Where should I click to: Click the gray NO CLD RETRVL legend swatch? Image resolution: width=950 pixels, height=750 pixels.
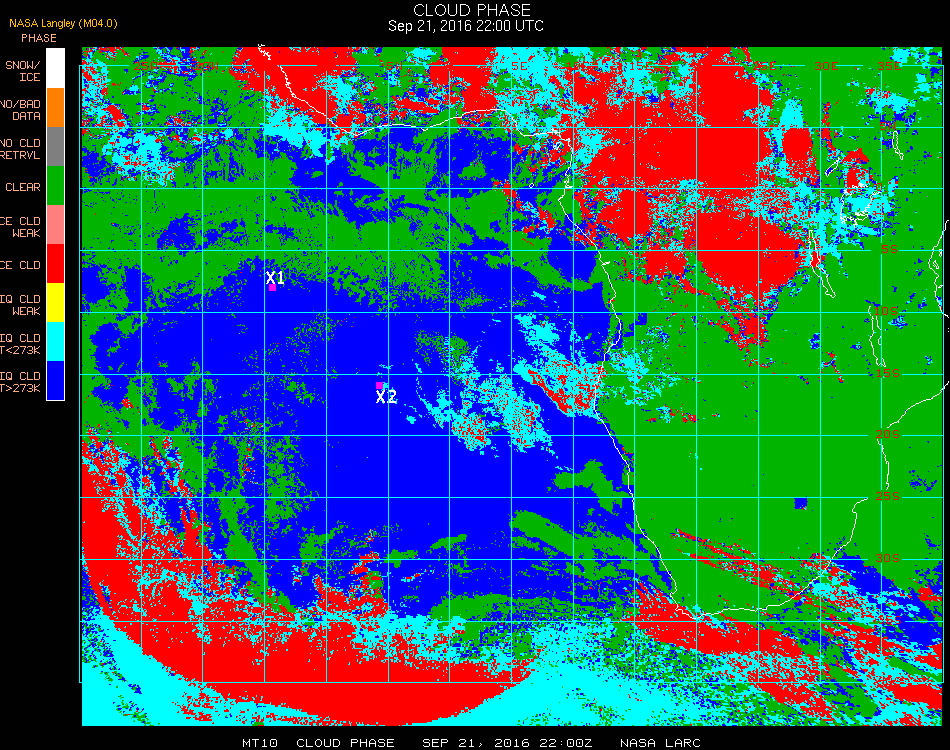[x=55, y=147]
